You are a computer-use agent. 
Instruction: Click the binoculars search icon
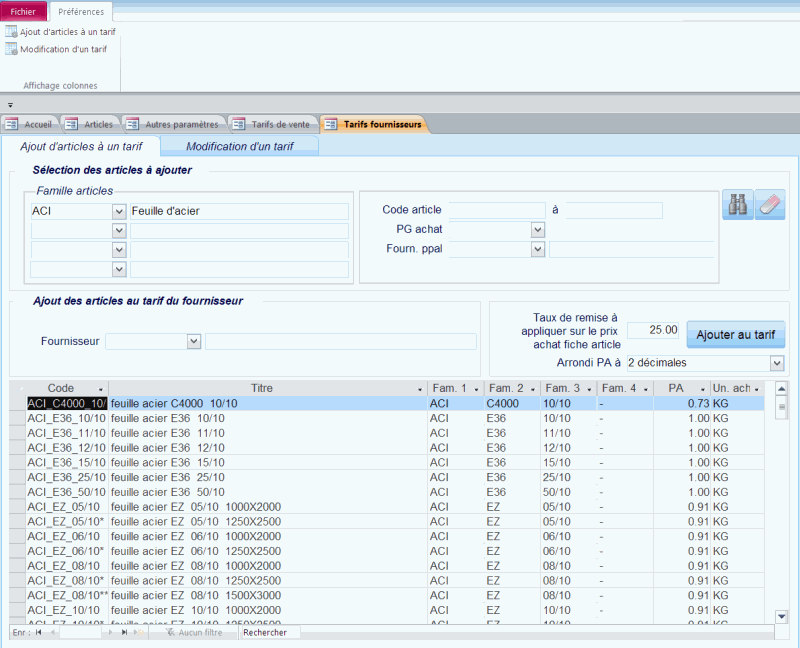736,207
